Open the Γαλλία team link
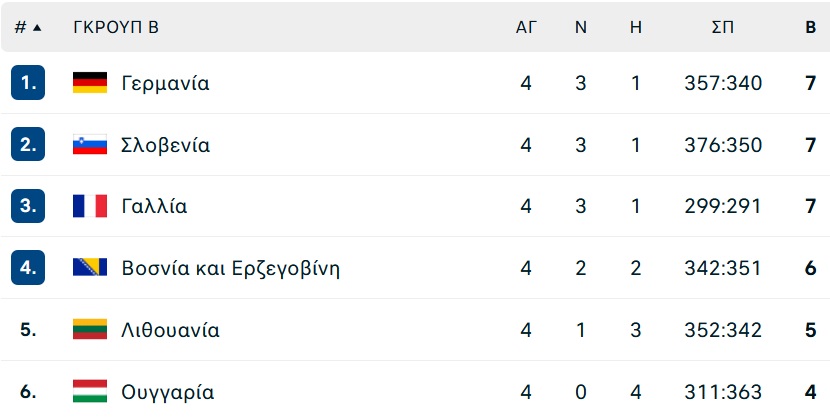Viewport: 830px width, 420px height. pyautogui.click(x=154, y=206)
